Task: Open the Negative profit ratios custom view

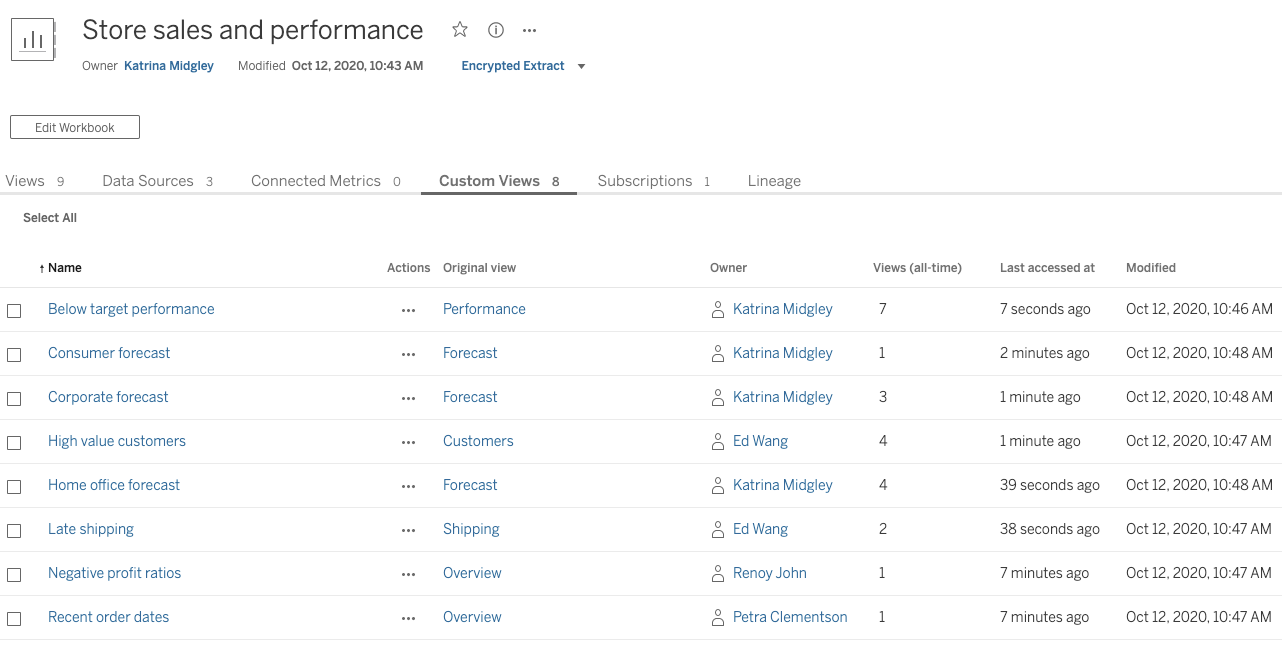Action: 115,573
